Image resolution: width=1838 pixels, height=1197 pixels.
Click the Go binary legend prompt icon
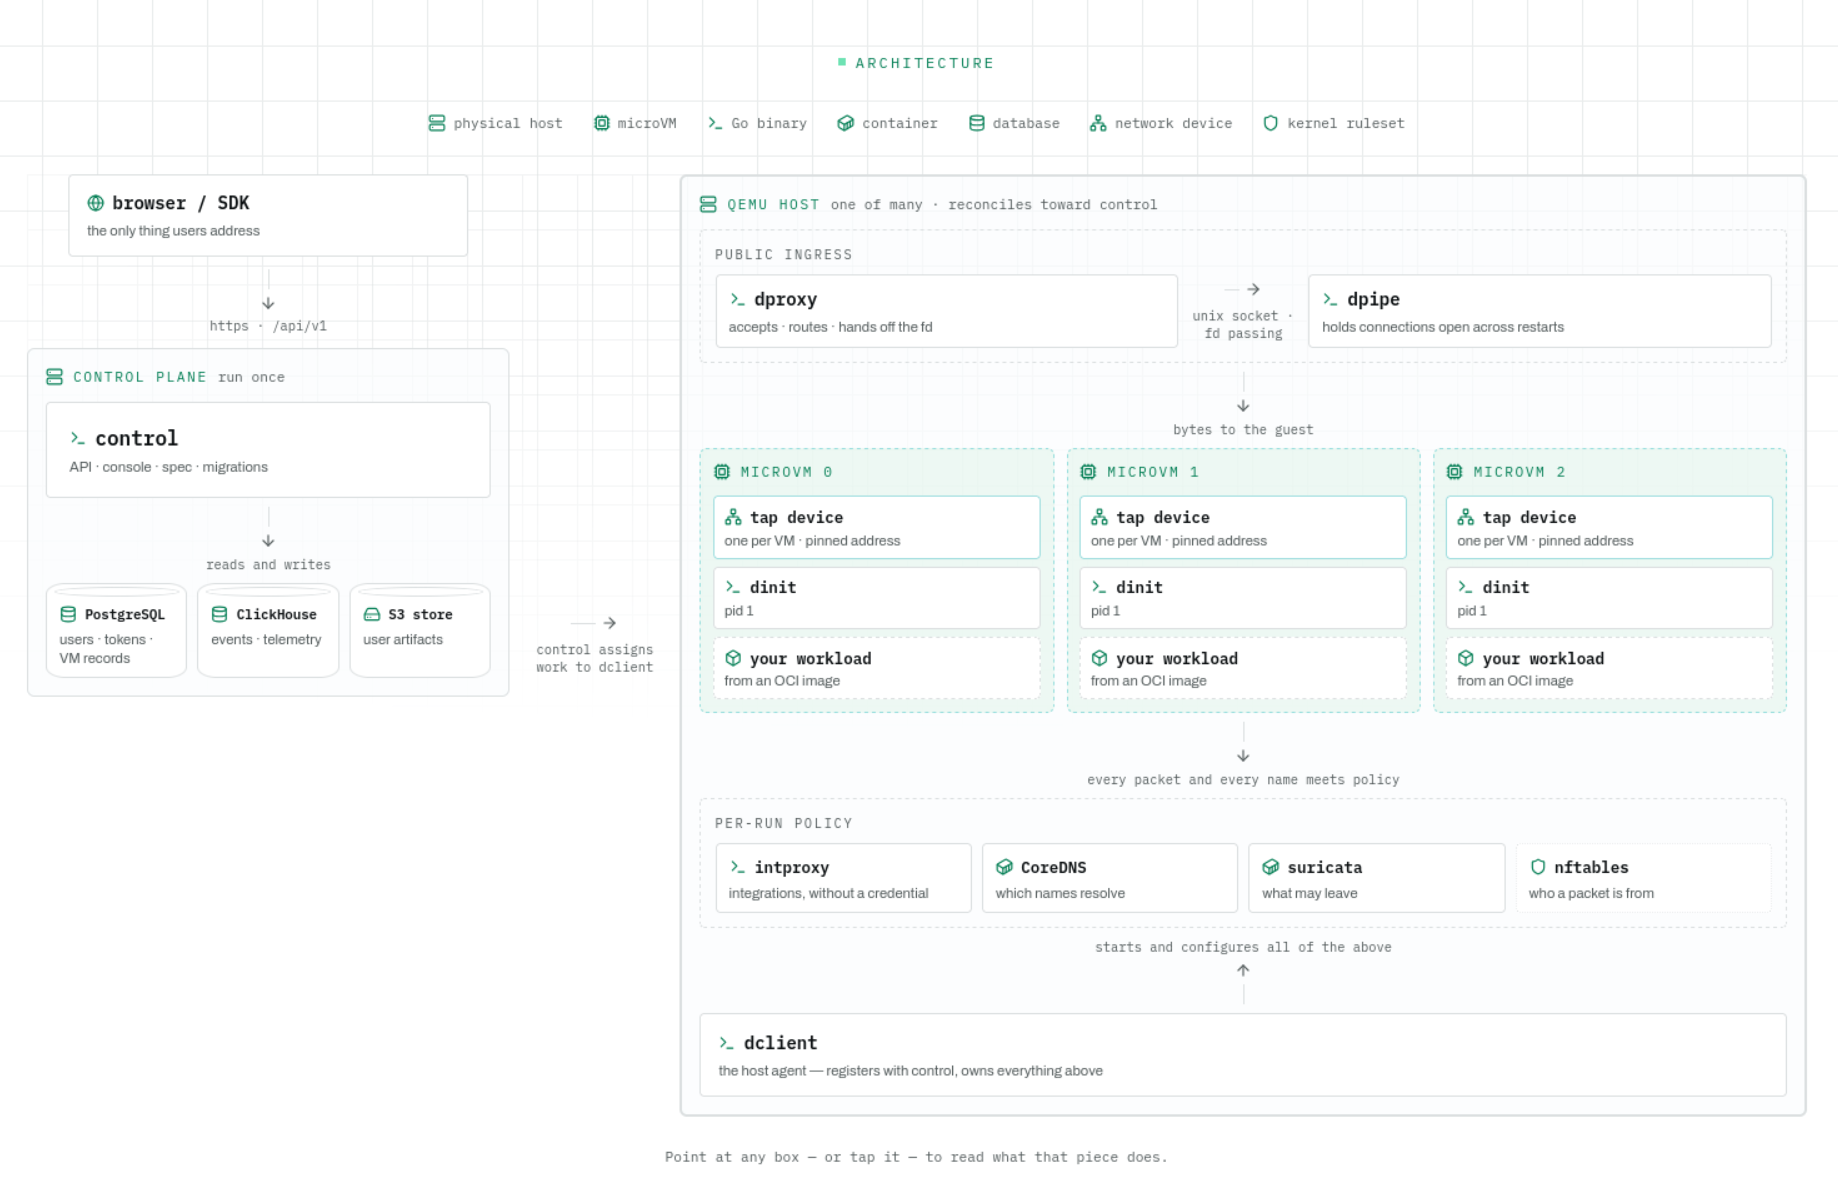coord(715,123)
